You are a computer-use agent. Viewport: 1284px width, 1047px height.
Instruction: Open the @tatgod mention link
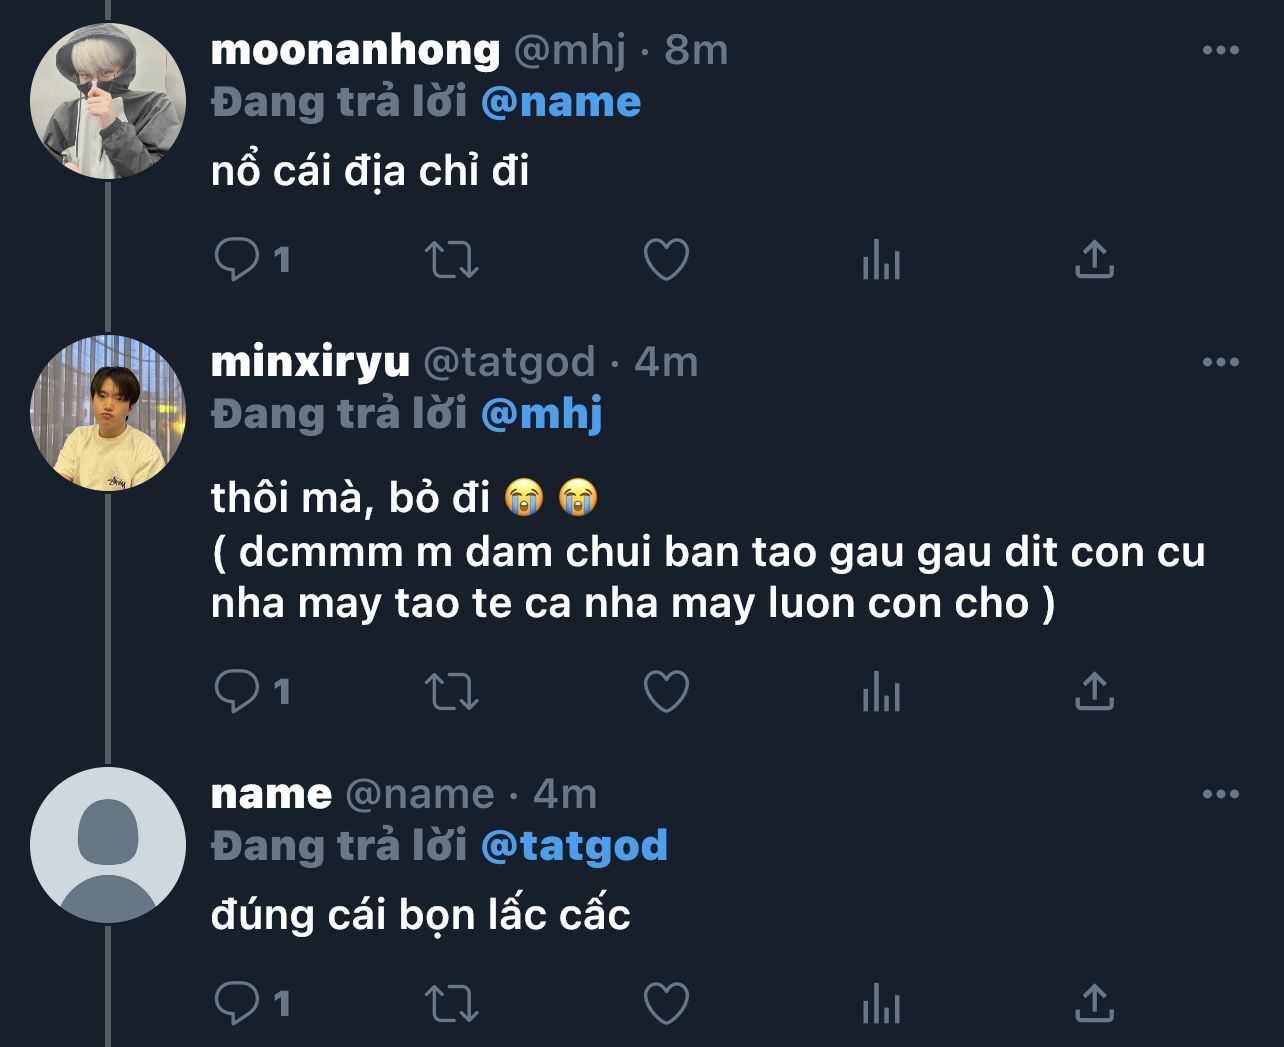tap(574, 847)
